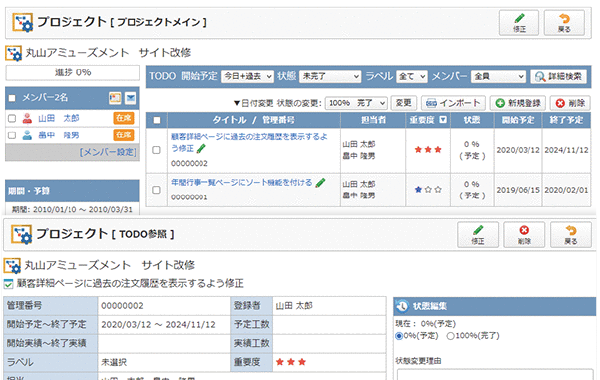Check the row checkbox for task 00000001
This screenshot has width=600, height=380.
(156, 190)
